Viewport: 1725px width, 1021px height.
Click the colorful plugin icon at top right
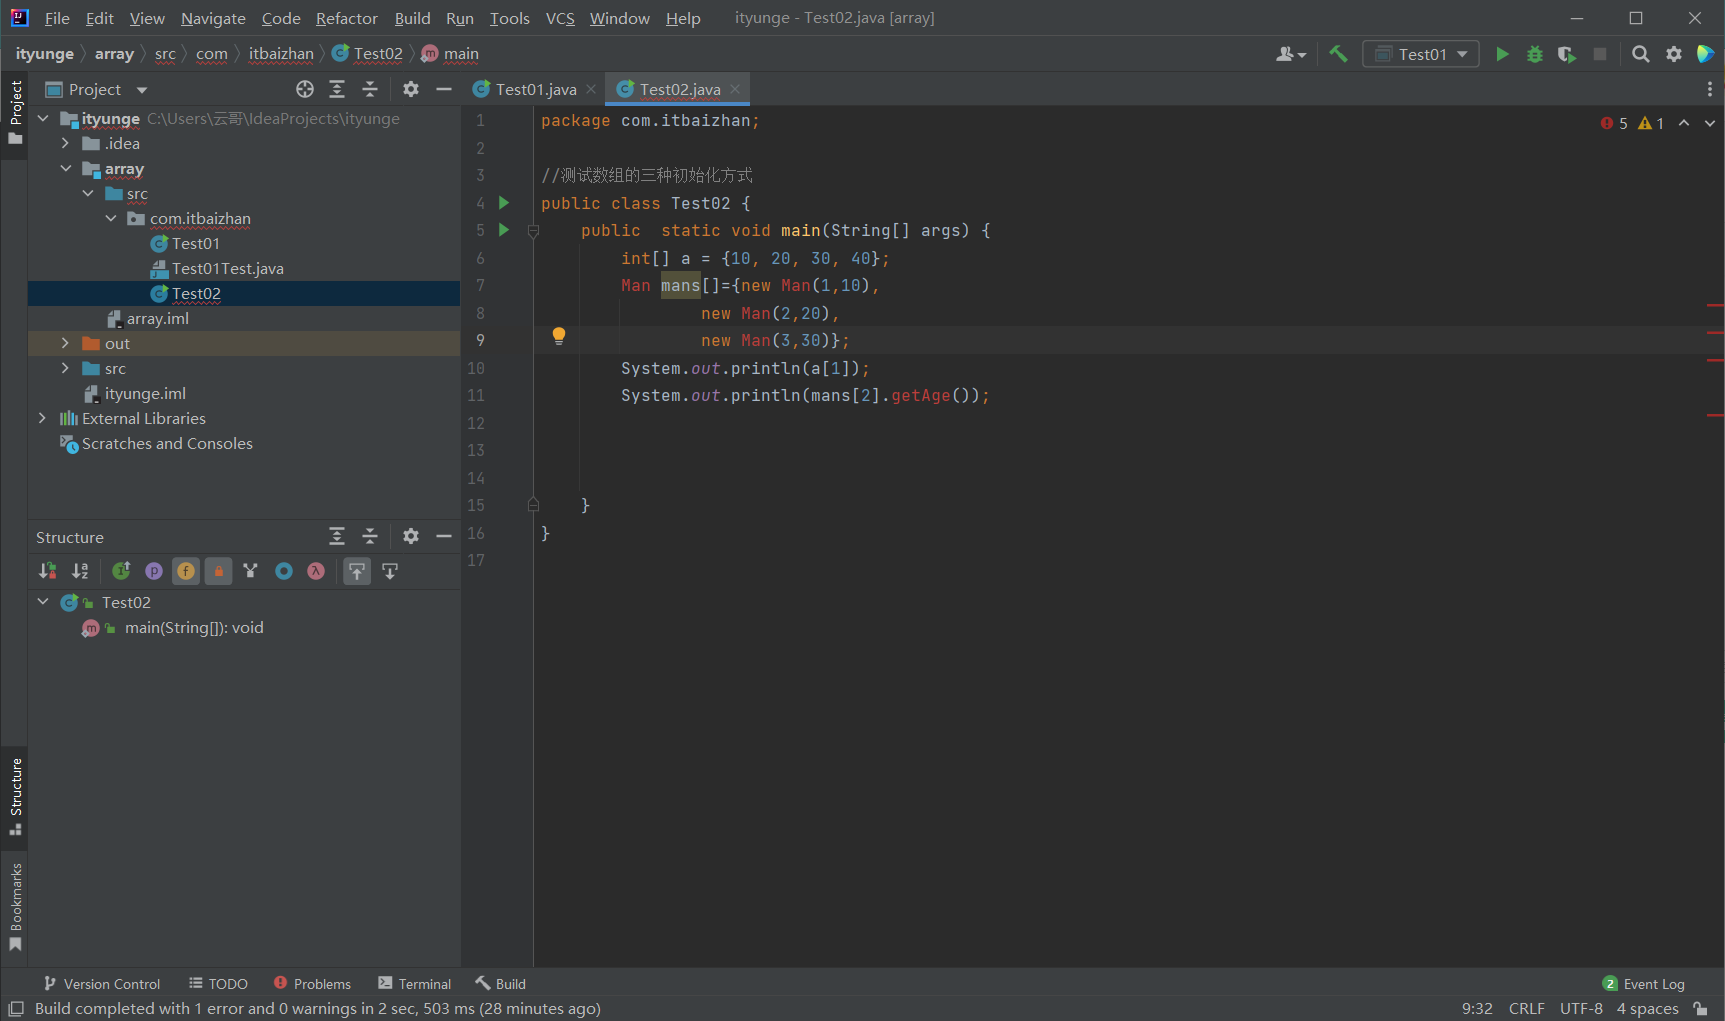pyautogui.click(x=1706, y=54)
